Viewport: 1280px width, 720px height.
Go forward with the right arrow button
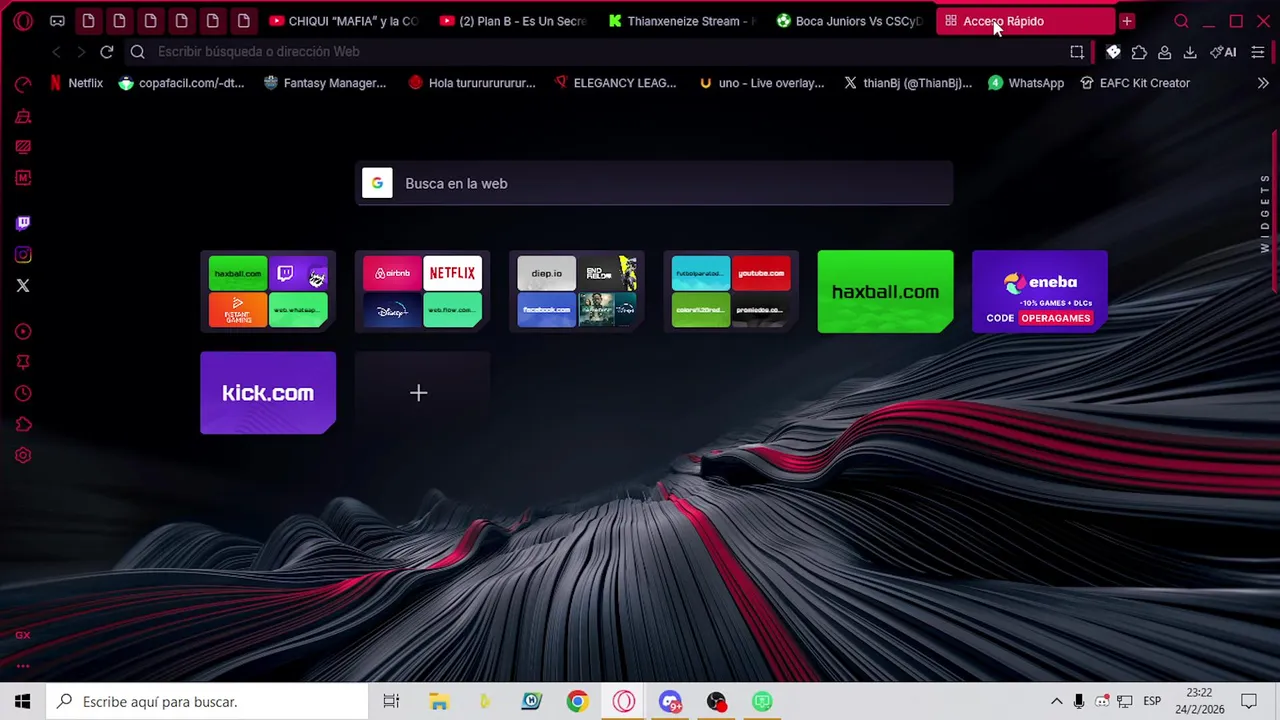pos(81,52)
